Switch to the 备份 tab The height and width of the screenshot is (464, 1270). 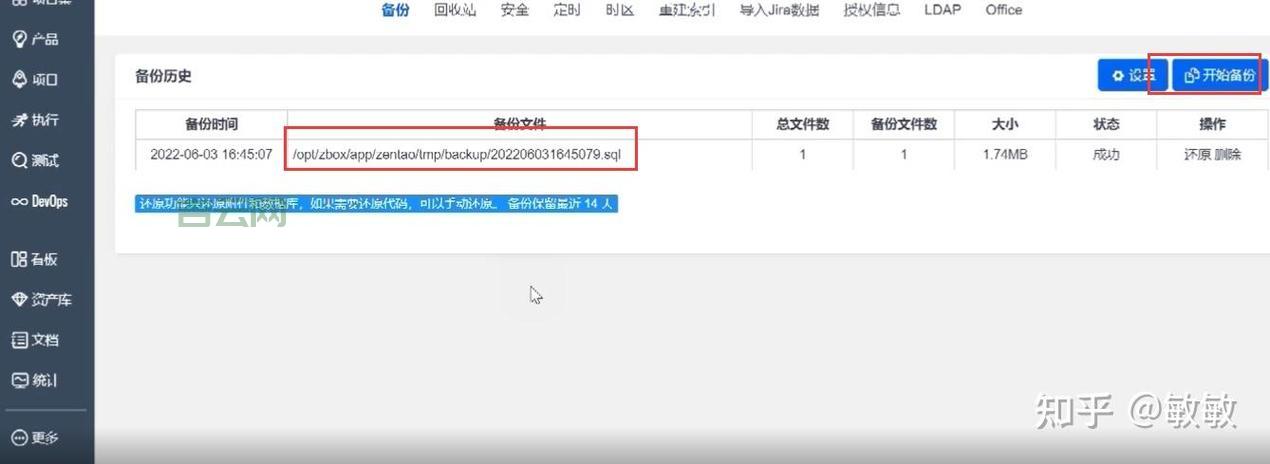[x=395, y=10]
